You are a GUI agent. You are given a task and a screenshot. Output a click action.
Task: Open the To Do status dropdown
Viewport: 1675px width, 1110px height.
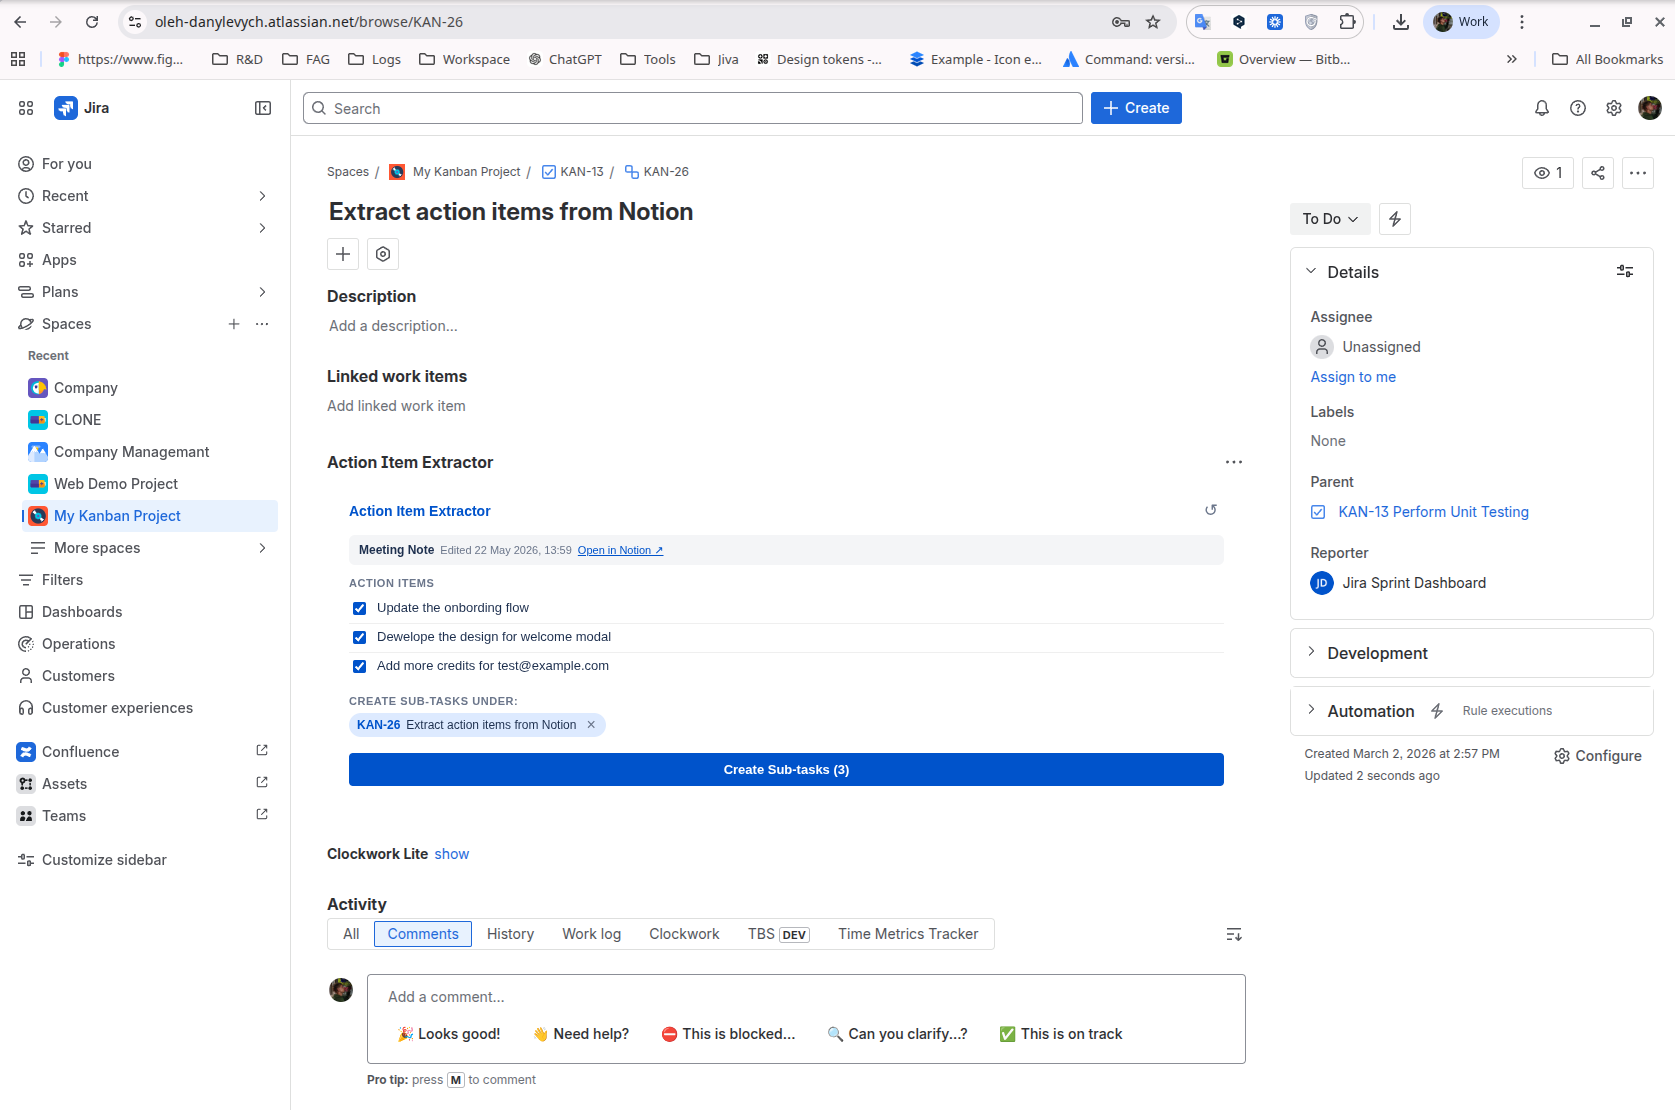(x=1330, y=219)
